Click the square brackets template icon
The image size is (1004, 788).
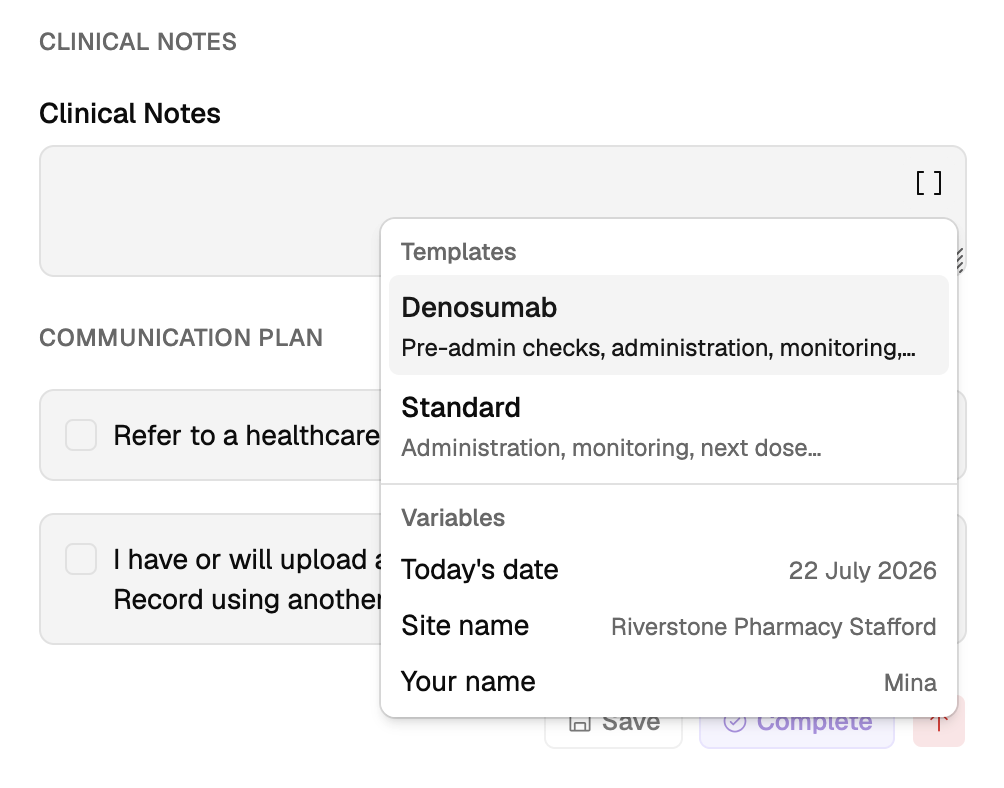pyautogui.click(x=928, y=183)
